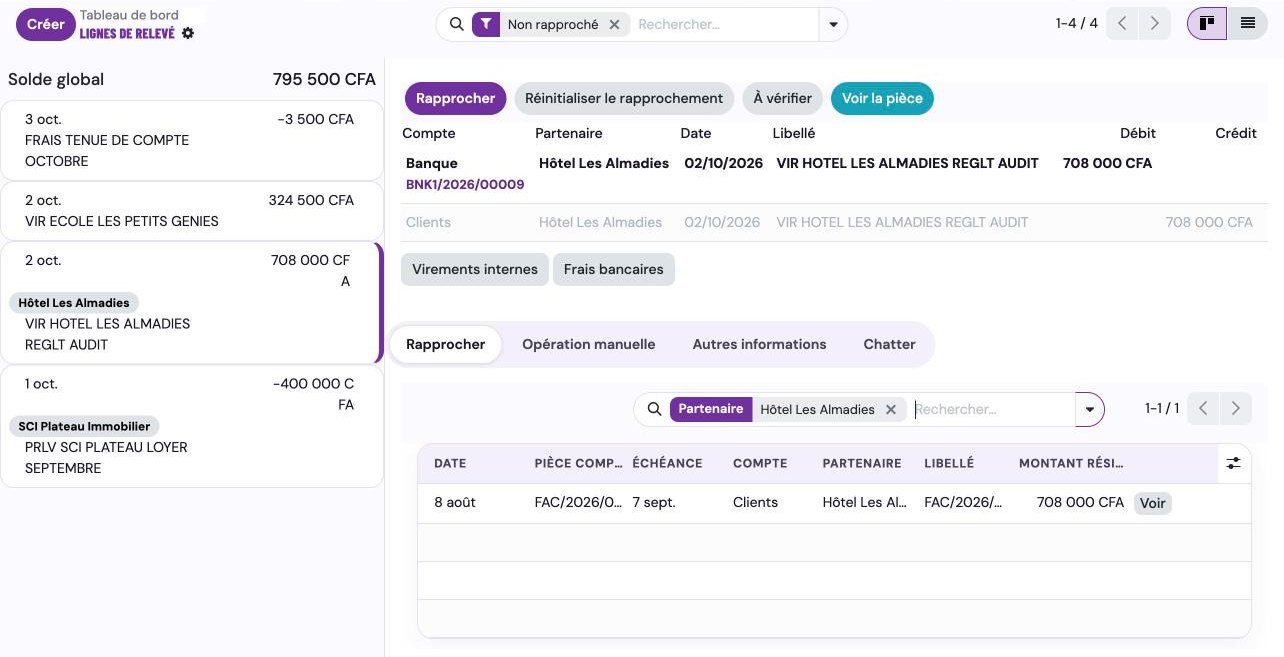The image size is (1284, 657).
Task: Select the PRLV SCI PLATEAU LOYER line
Action: click(x=191, y=426)
